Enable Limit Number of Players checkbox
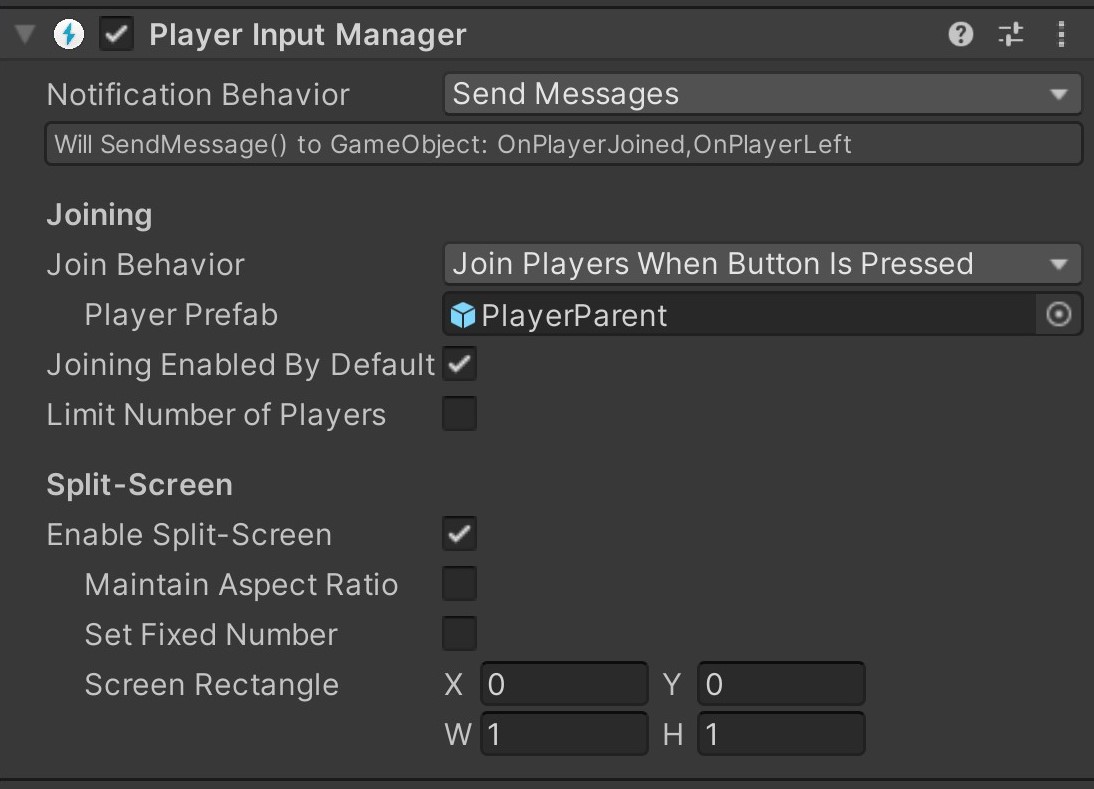 tap(460, 414)
